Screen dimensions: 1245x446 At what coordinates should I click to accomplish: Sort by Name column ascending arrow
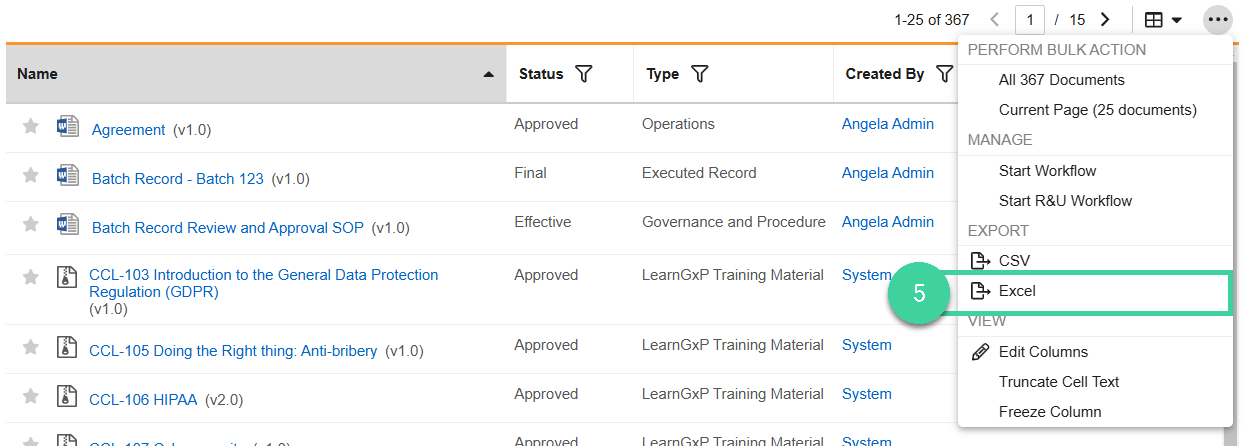488,75
